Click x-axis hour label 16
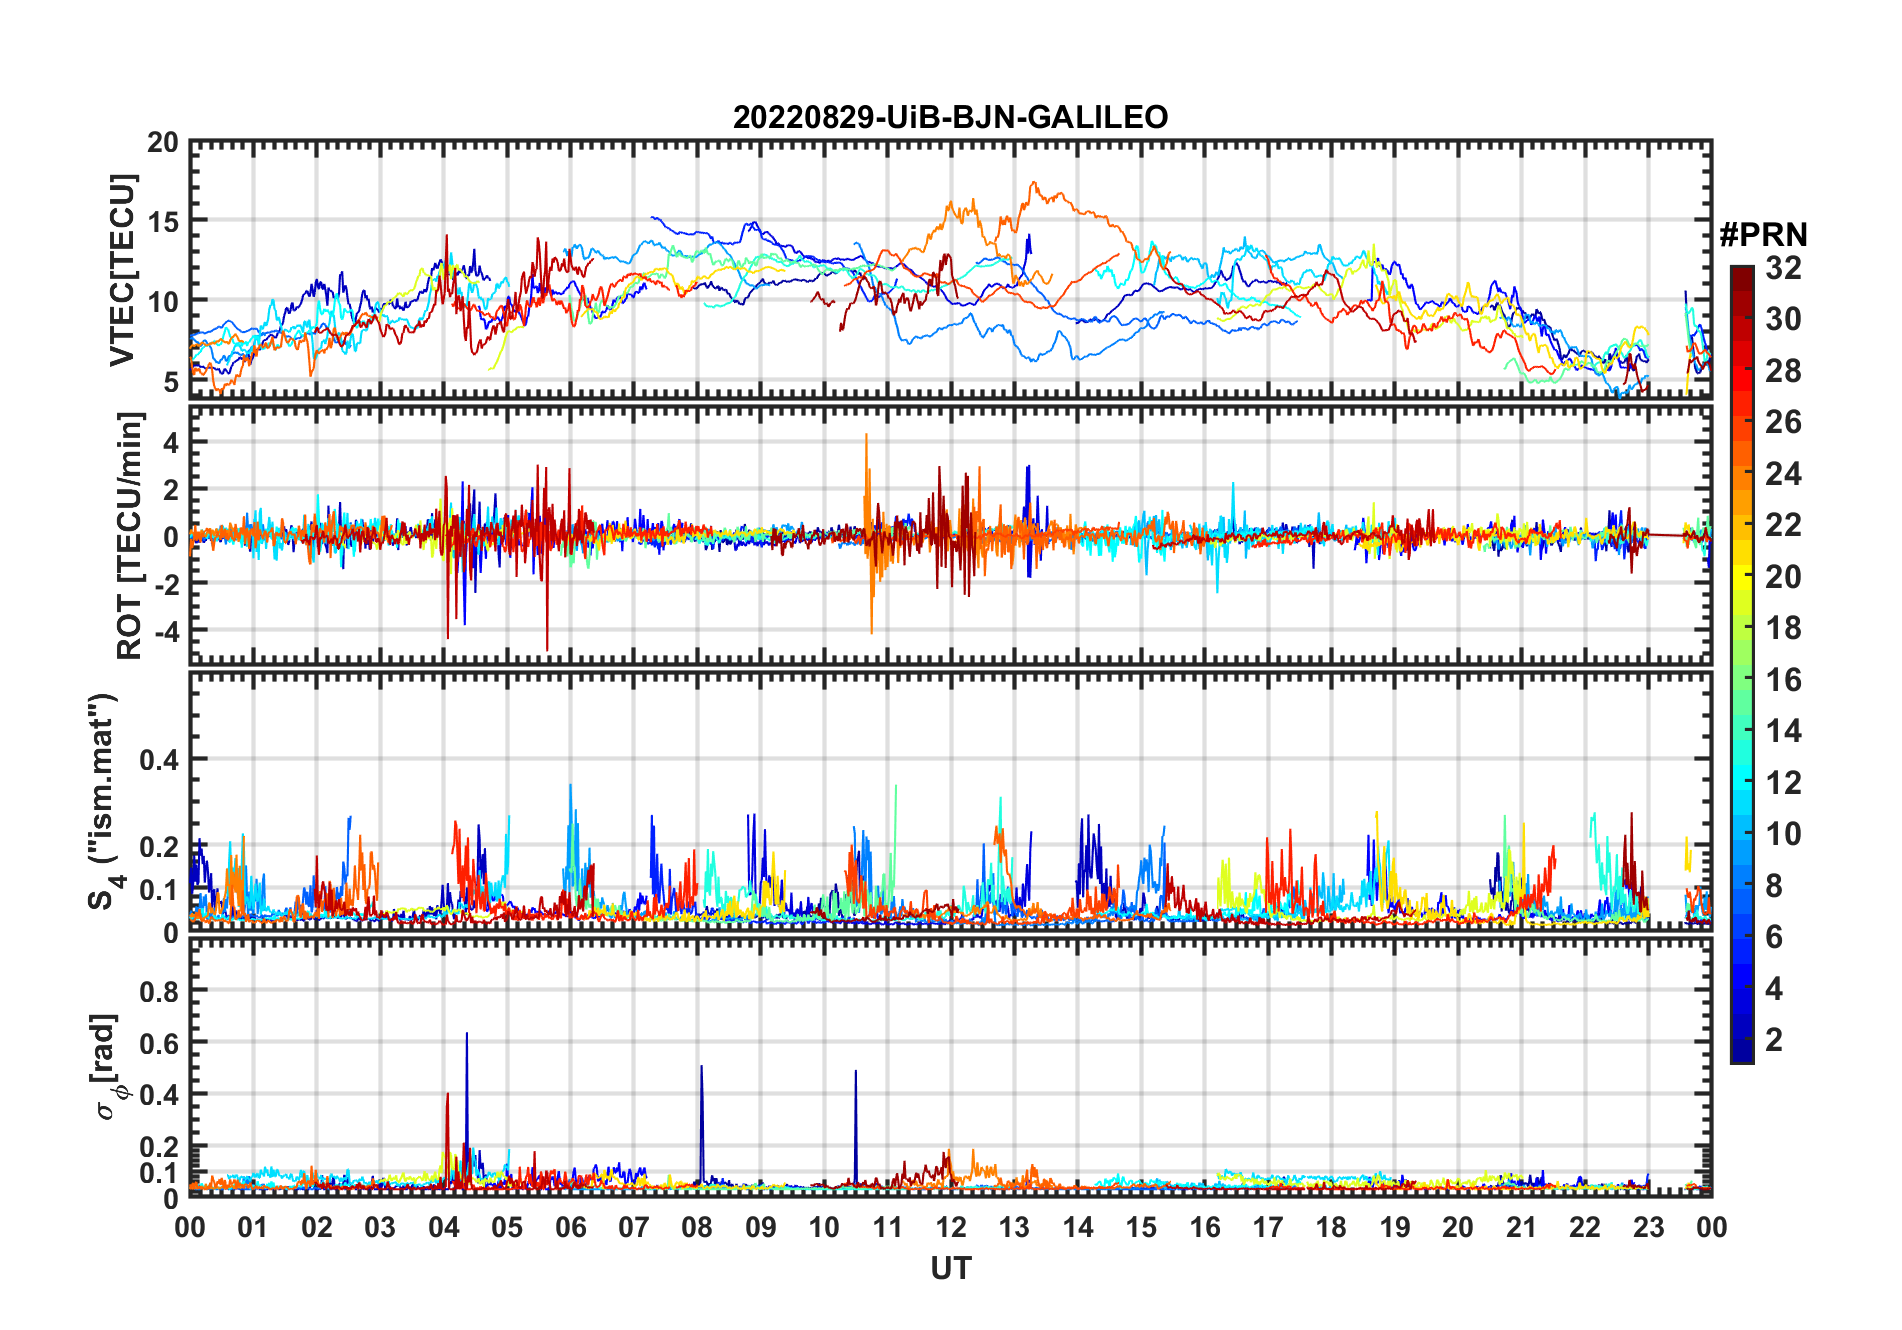The image size is (1902, 1330). tap(1204, 1227)
